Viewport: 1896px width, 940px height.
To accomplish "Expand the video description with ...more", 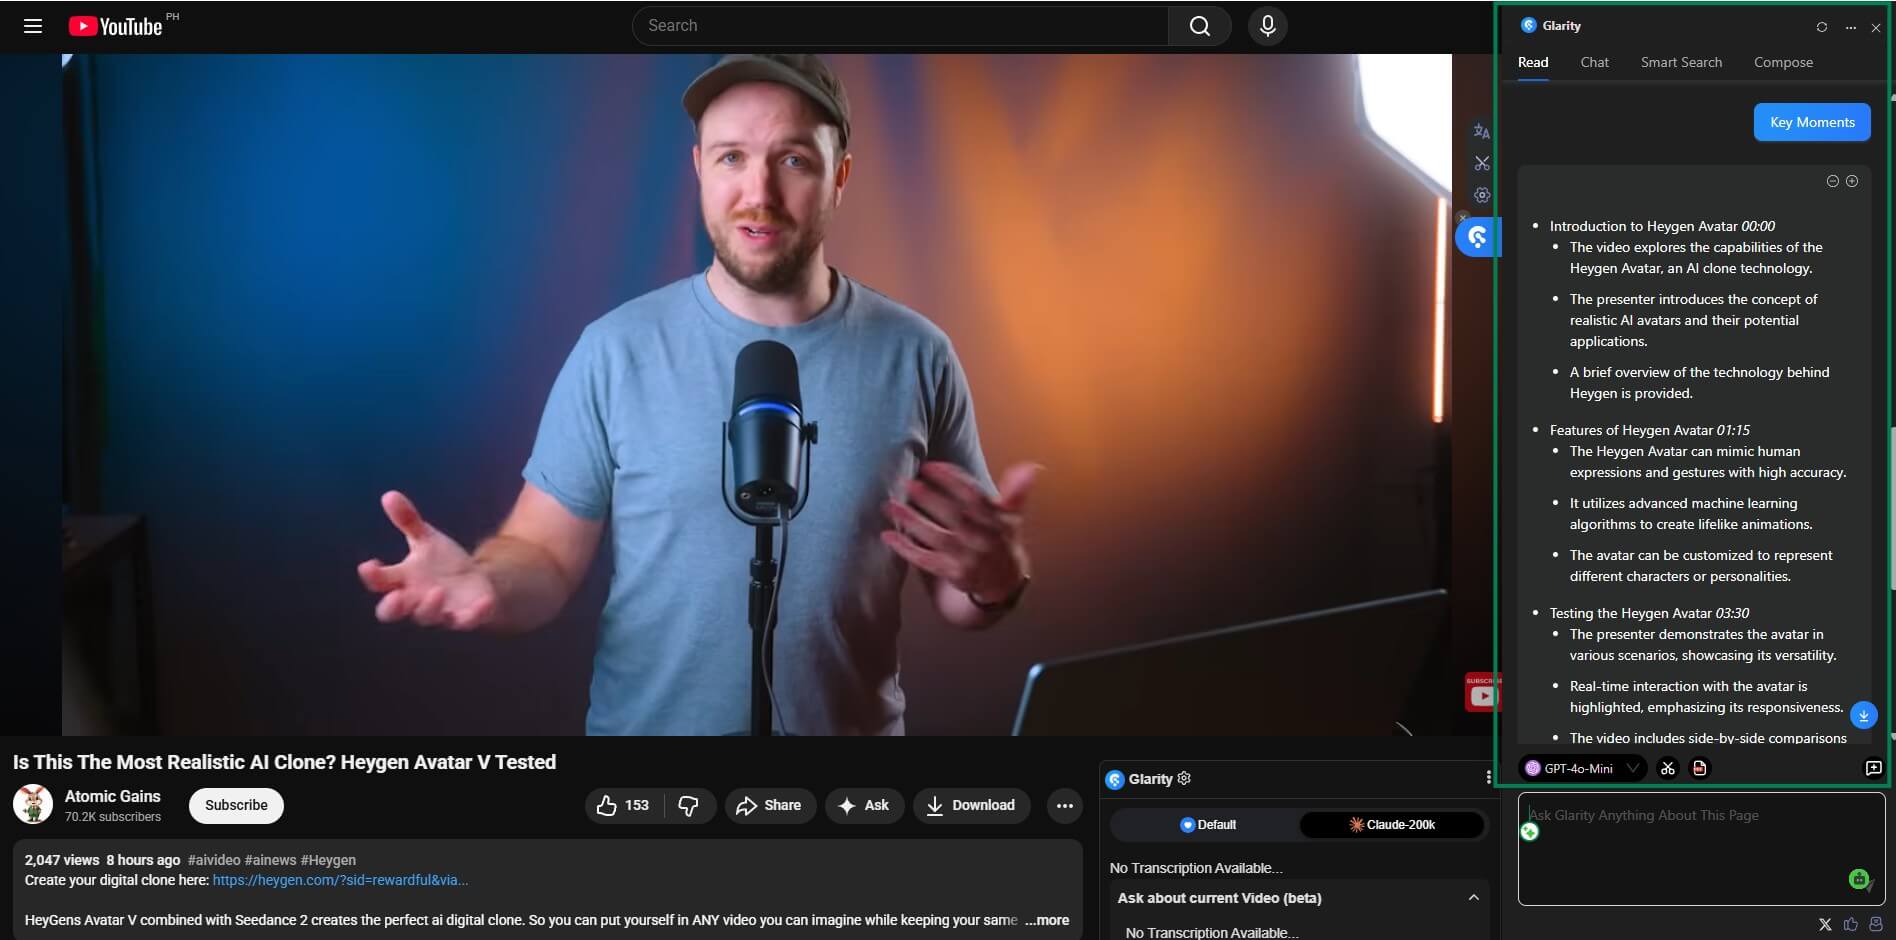I will pos(1047,920).
